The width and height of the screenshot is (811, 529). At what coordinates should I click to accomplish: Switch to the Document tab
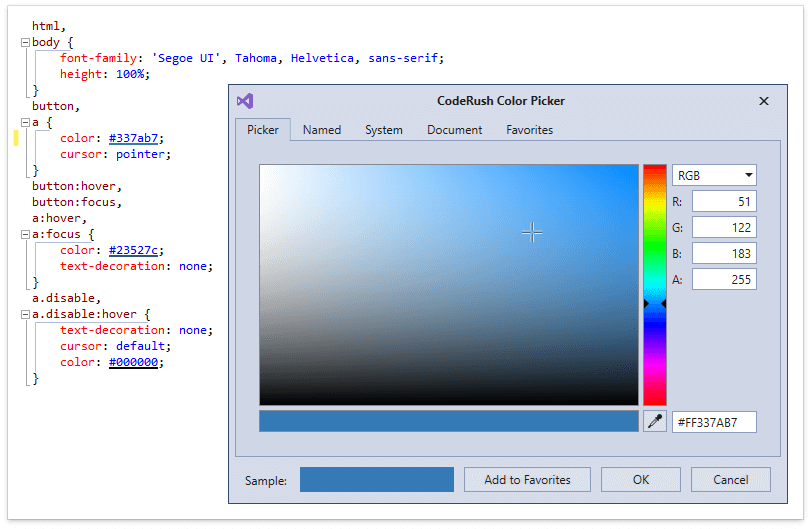pyautogui.click(x=454, y=130)
